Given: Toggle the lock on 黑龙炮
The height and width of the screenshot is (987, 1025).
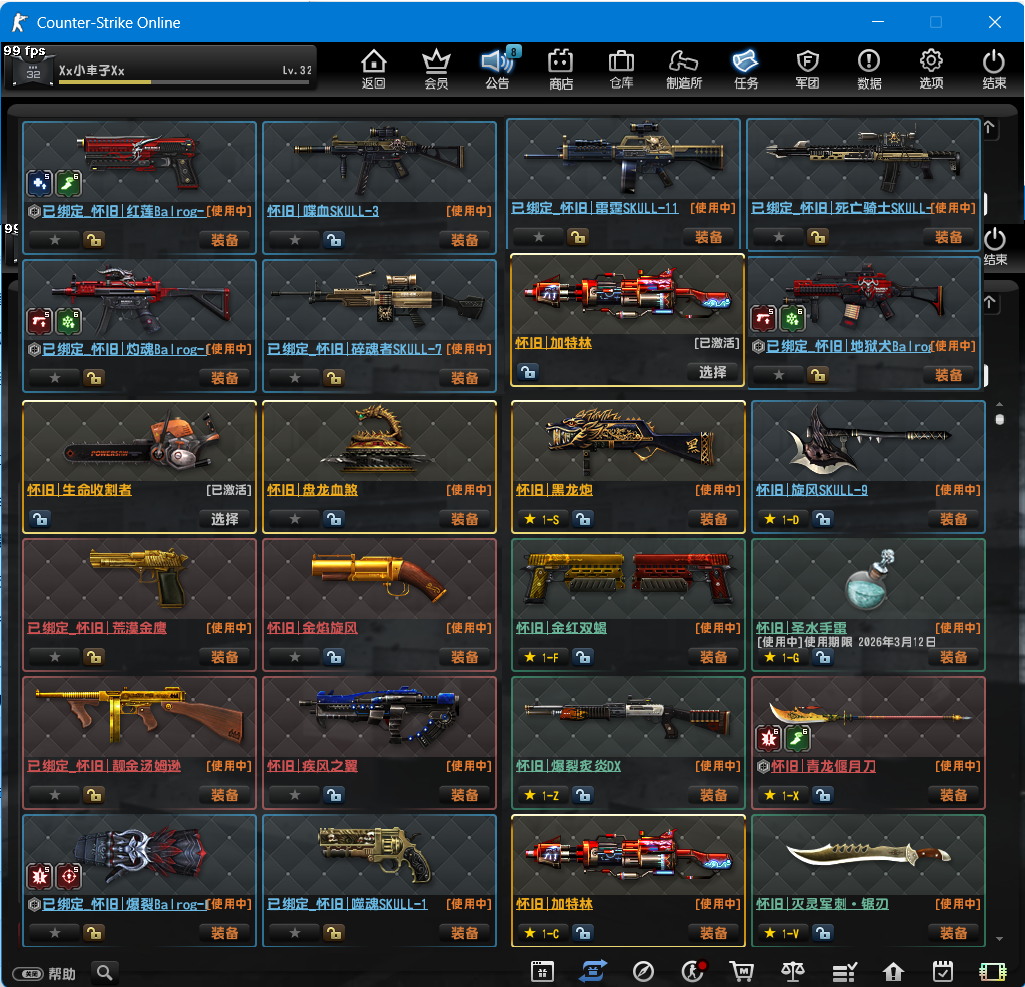Looking at the screenshot, I should (x=582, y=520).
